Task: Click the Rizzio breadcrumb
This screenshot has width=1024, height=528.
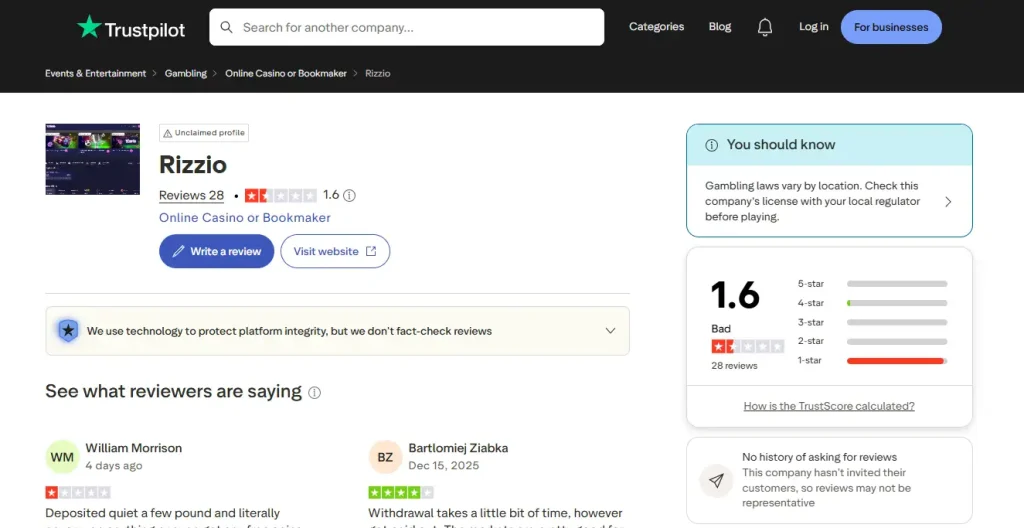Action: tap(377, 73)
